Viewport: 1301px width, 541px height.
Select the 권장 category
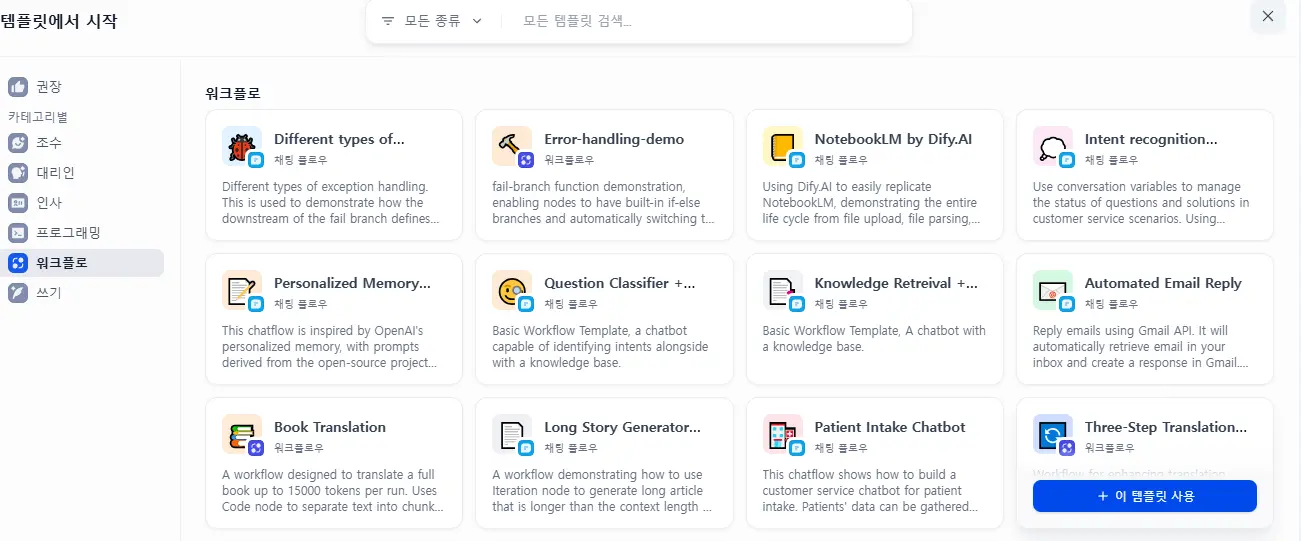[x=82, y=87]
